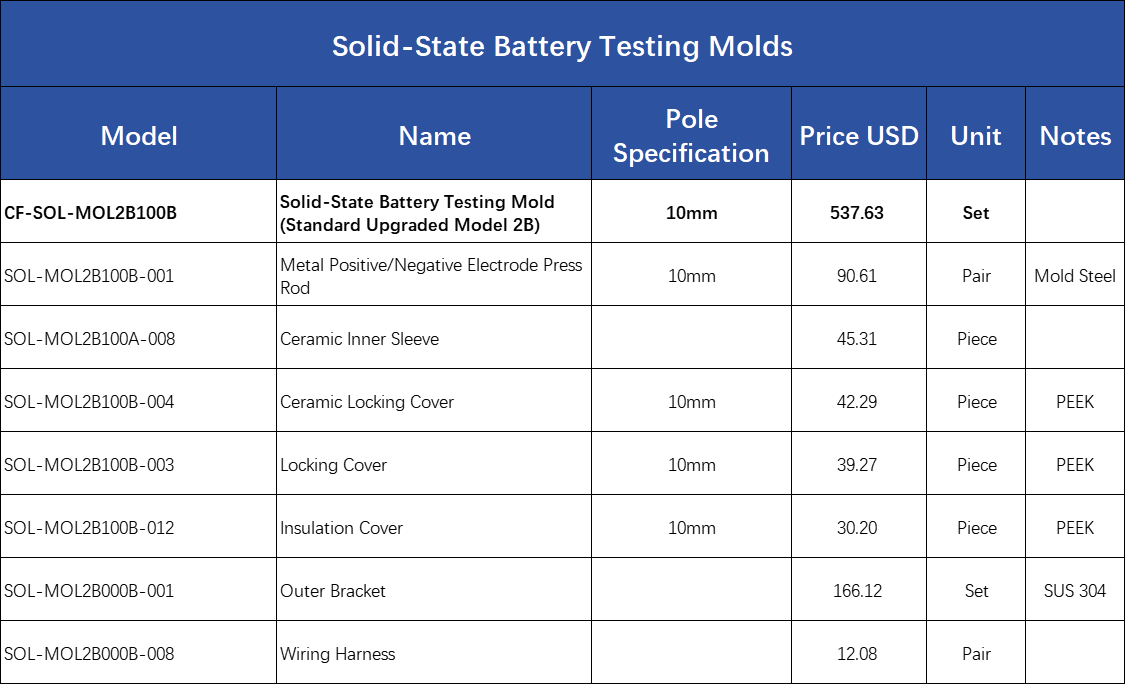
Task: Click the Solid-State Battery Testing Molds title
Action: point(562,45)
